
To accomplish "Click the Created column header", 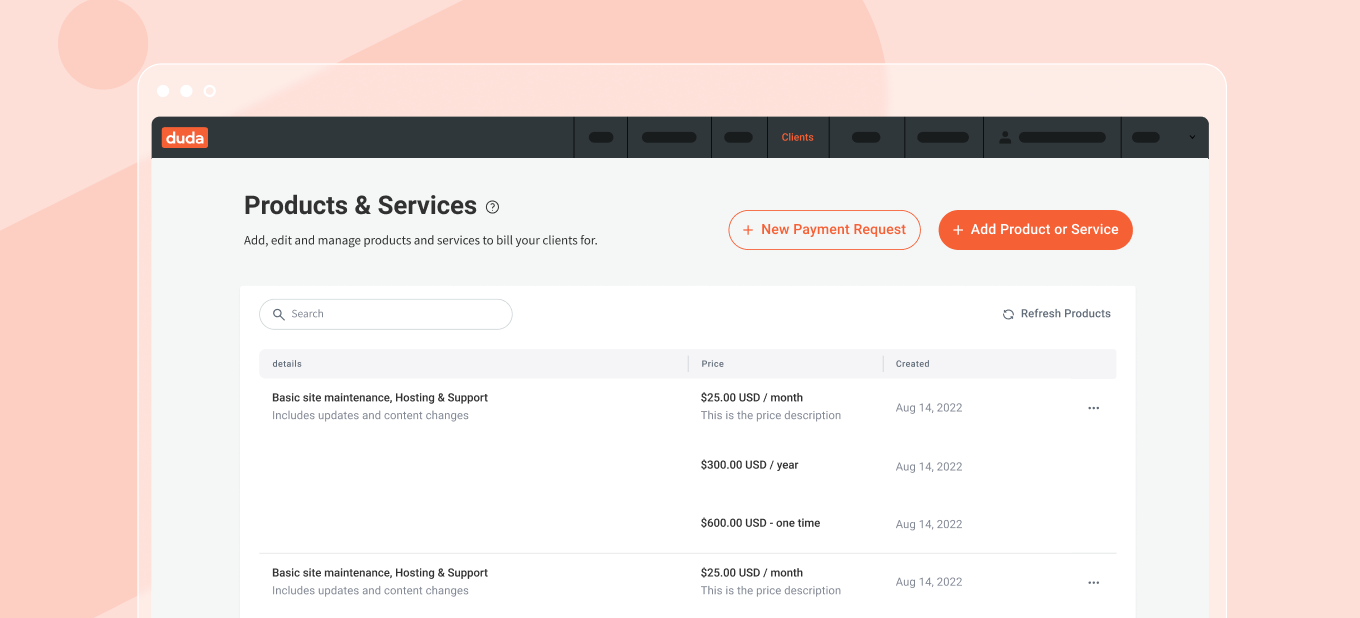I will tap(912, 364).
